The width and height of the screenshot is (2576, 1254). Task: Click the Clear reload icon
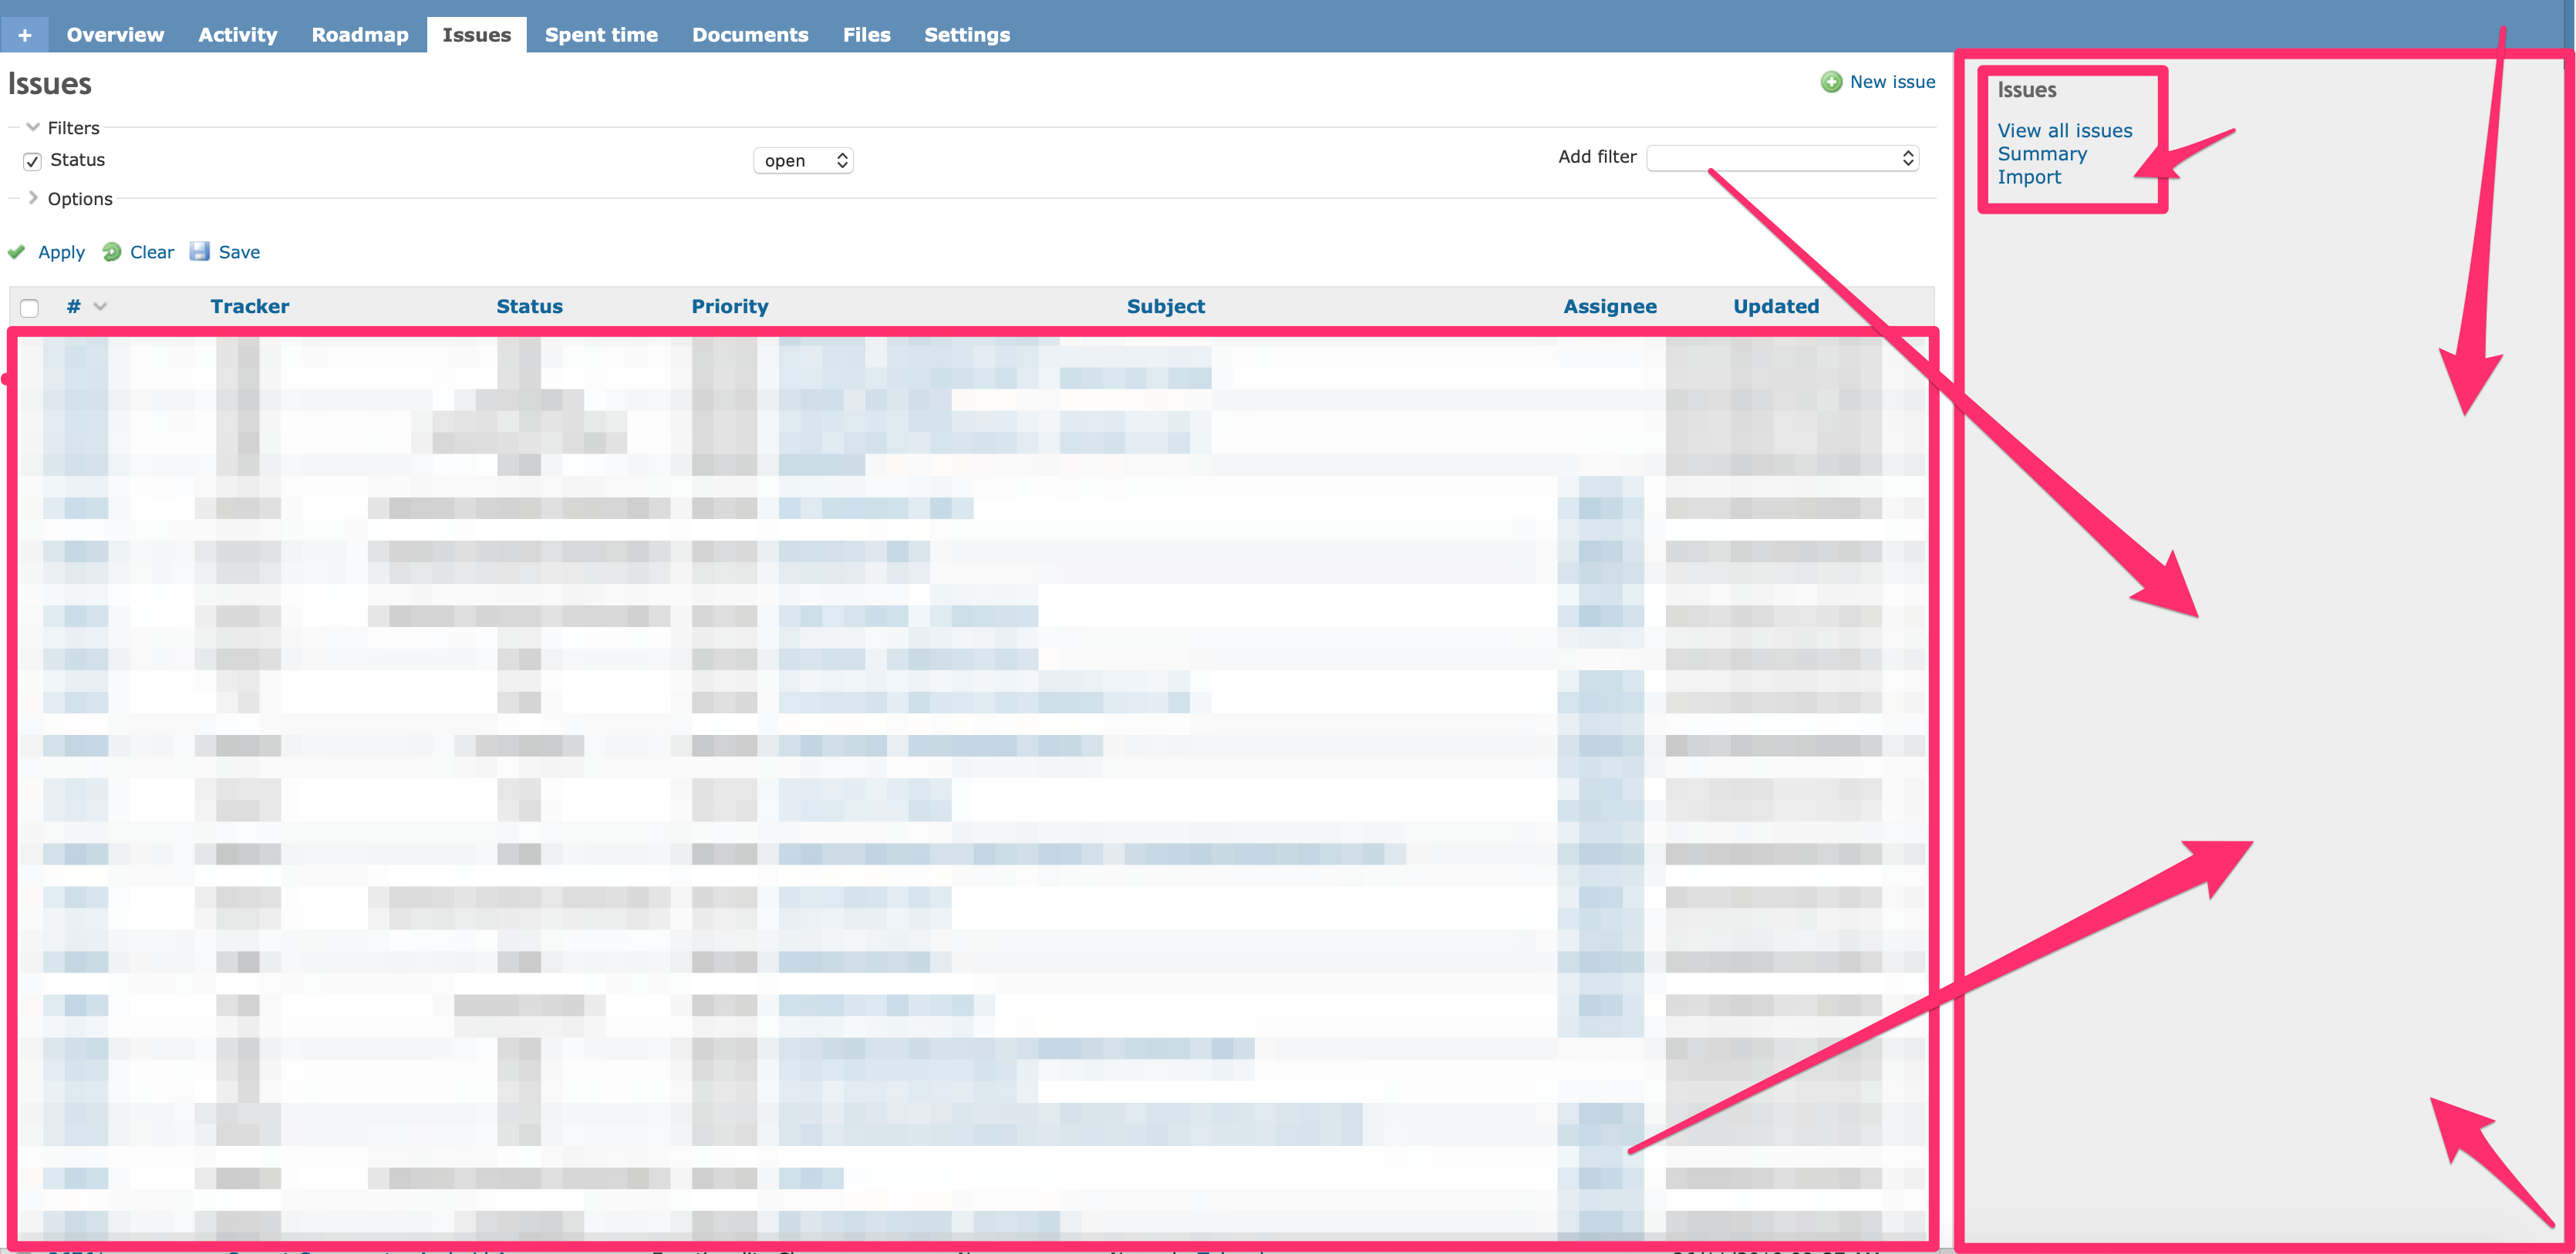112,252
